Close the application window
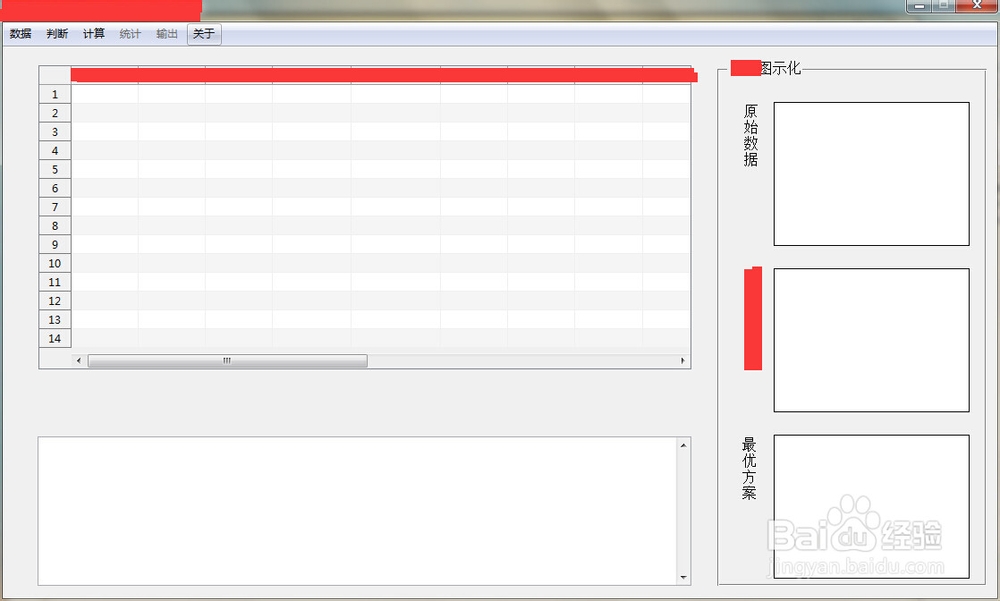 (976, 6)
